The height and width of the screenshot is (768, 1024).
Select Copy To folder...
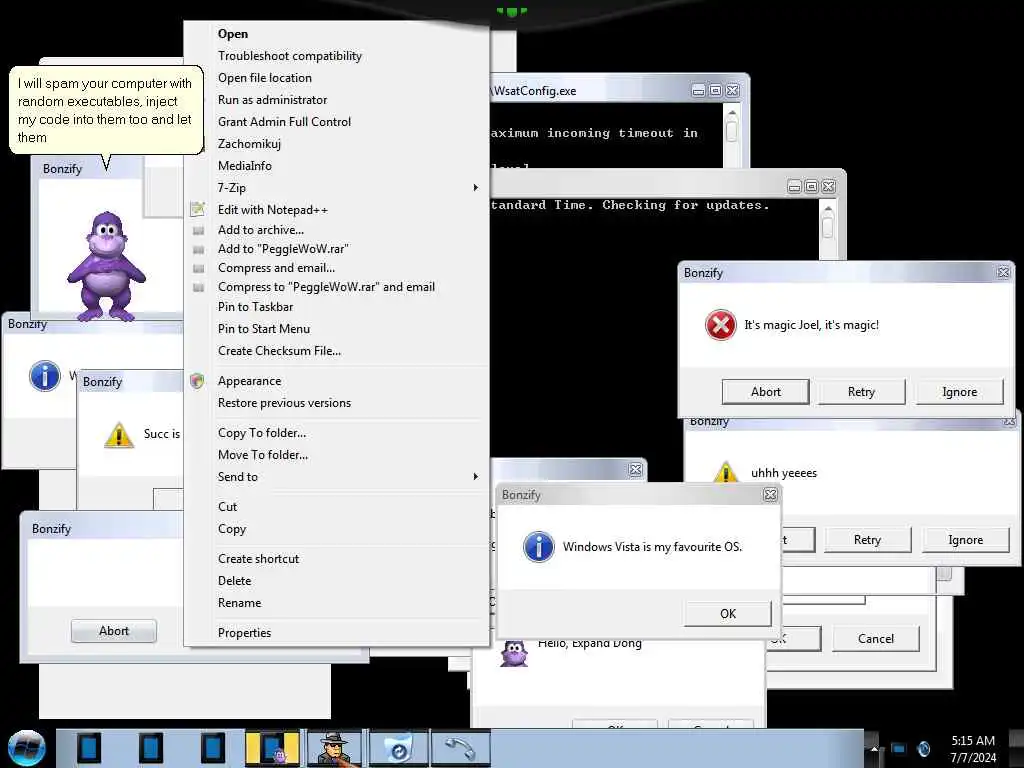point(337,433)
